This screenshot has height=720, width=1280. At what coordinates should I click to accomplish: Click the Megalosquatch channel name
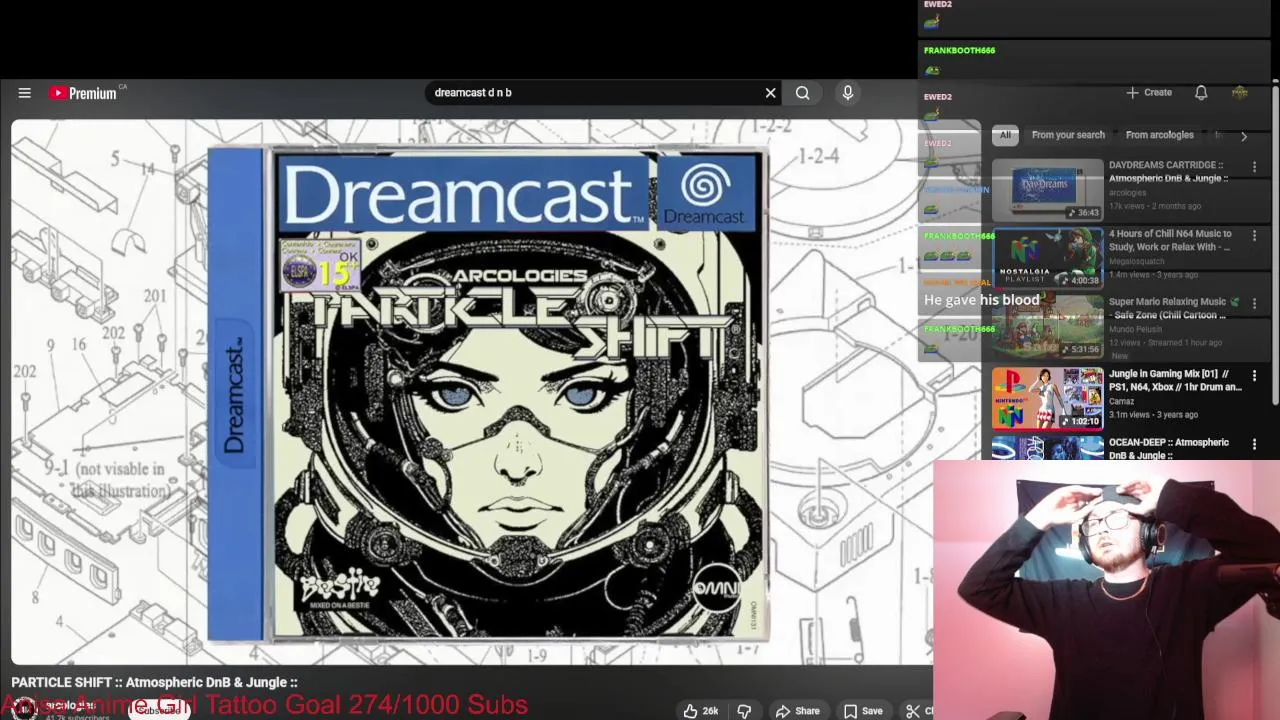pyautogui.click(x=1136, y=262)
